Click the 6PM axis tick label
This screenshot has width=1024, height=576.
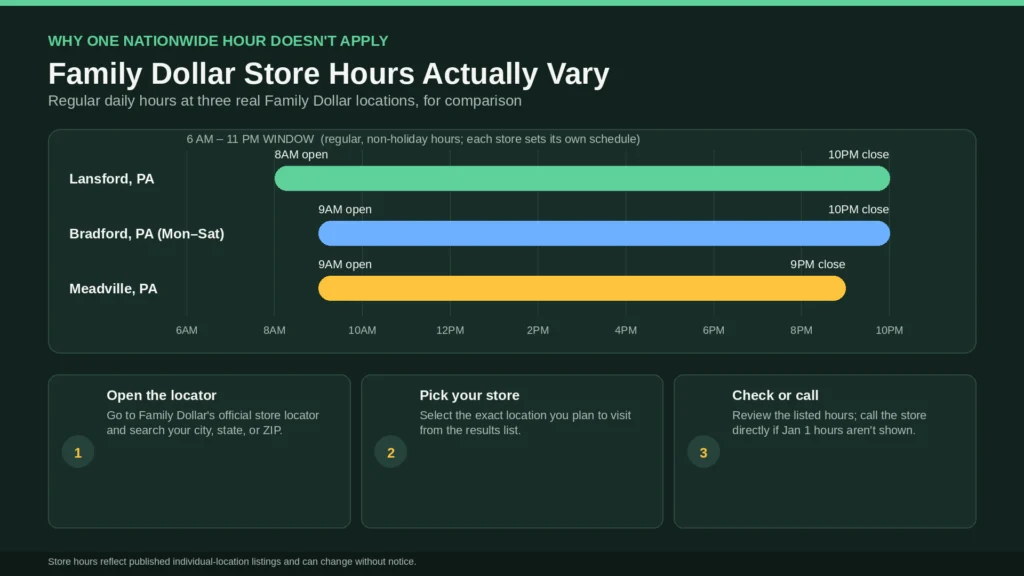(714, 330)
